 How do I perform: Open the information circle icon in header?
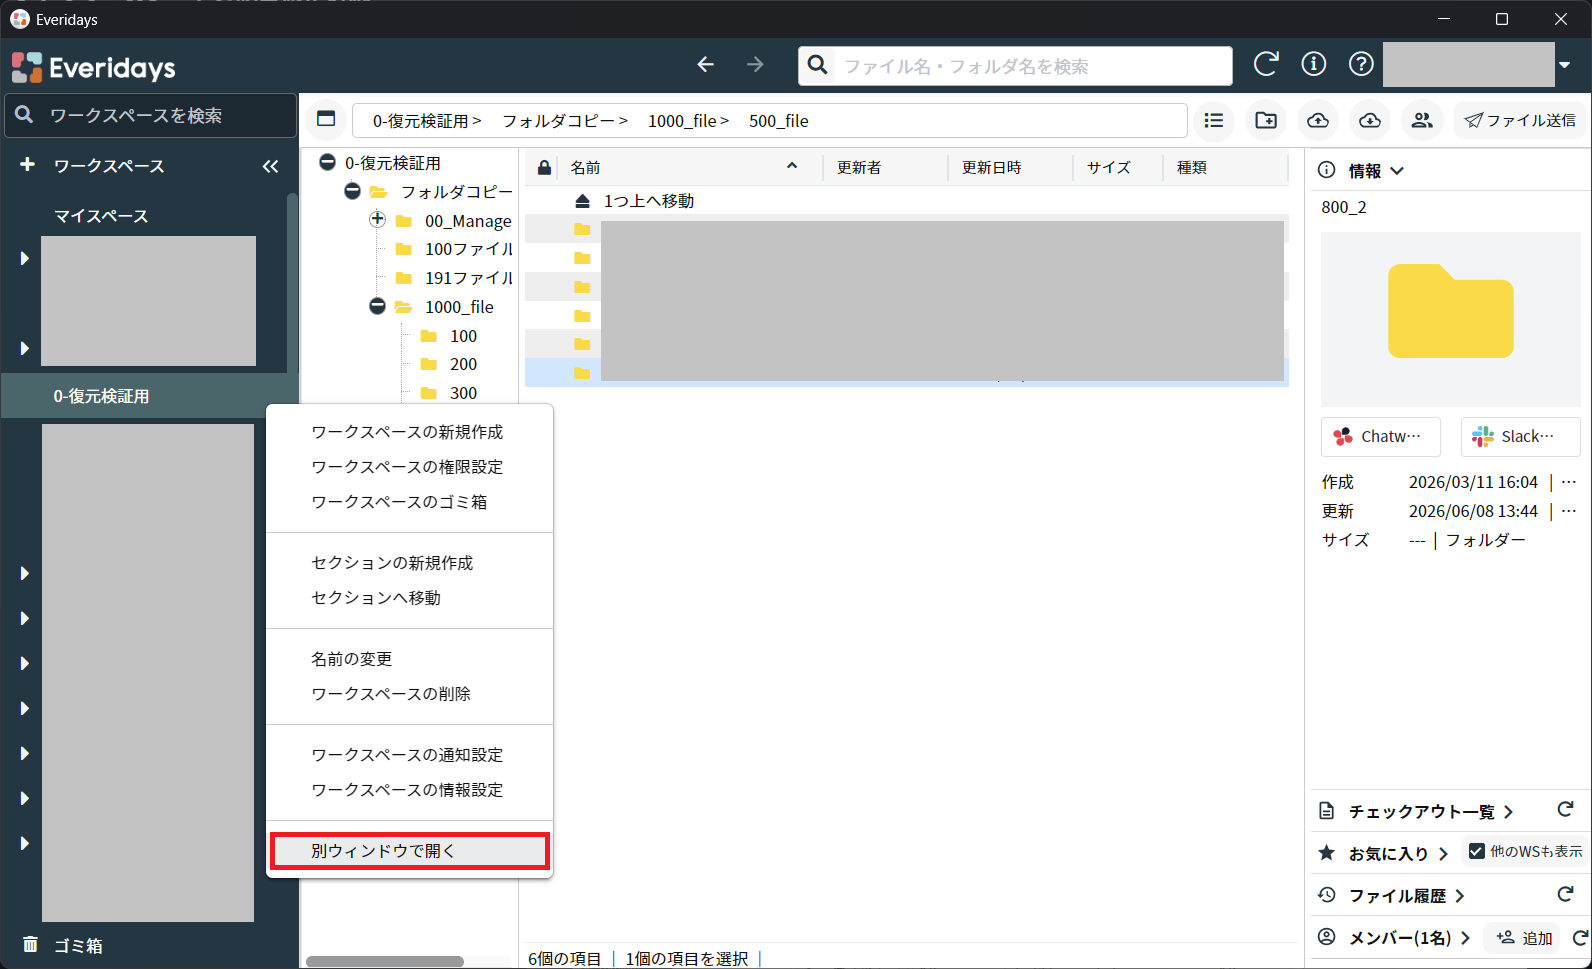1313,64
